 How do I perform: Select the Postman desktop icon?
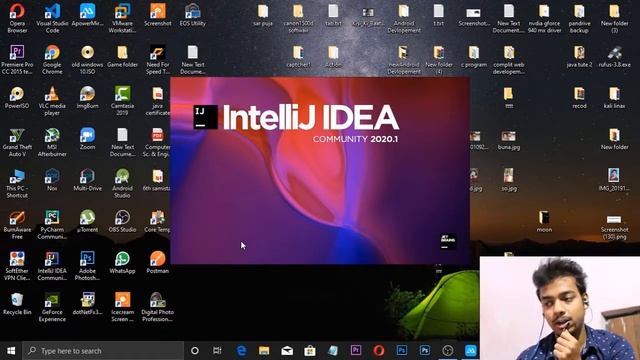pos(158,262)
